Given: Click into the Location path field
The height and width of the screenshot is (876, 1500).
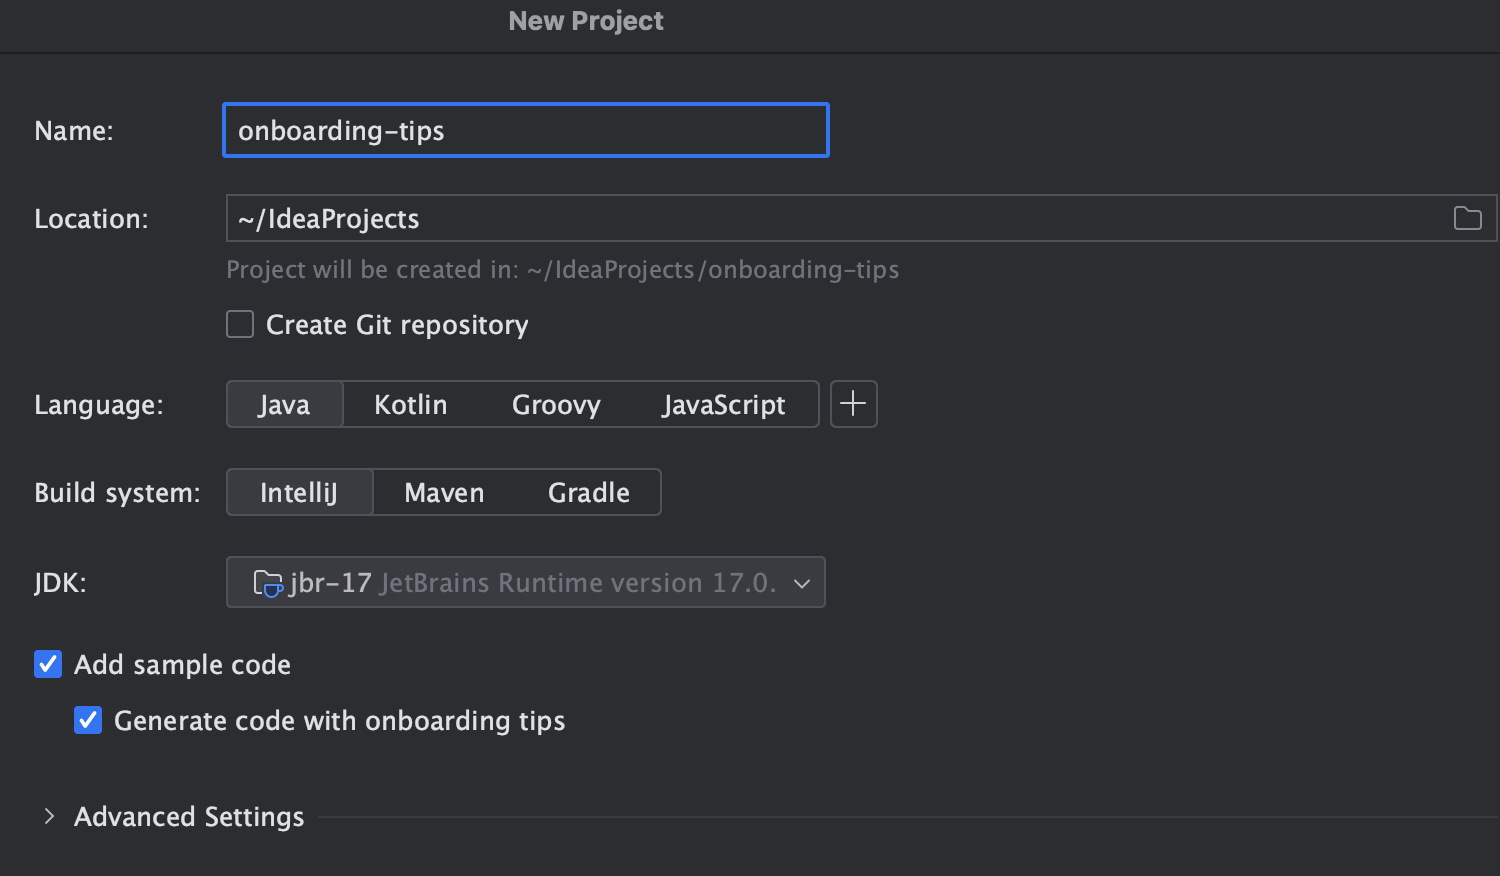Looking at the screenshot, I should point(830,219).
